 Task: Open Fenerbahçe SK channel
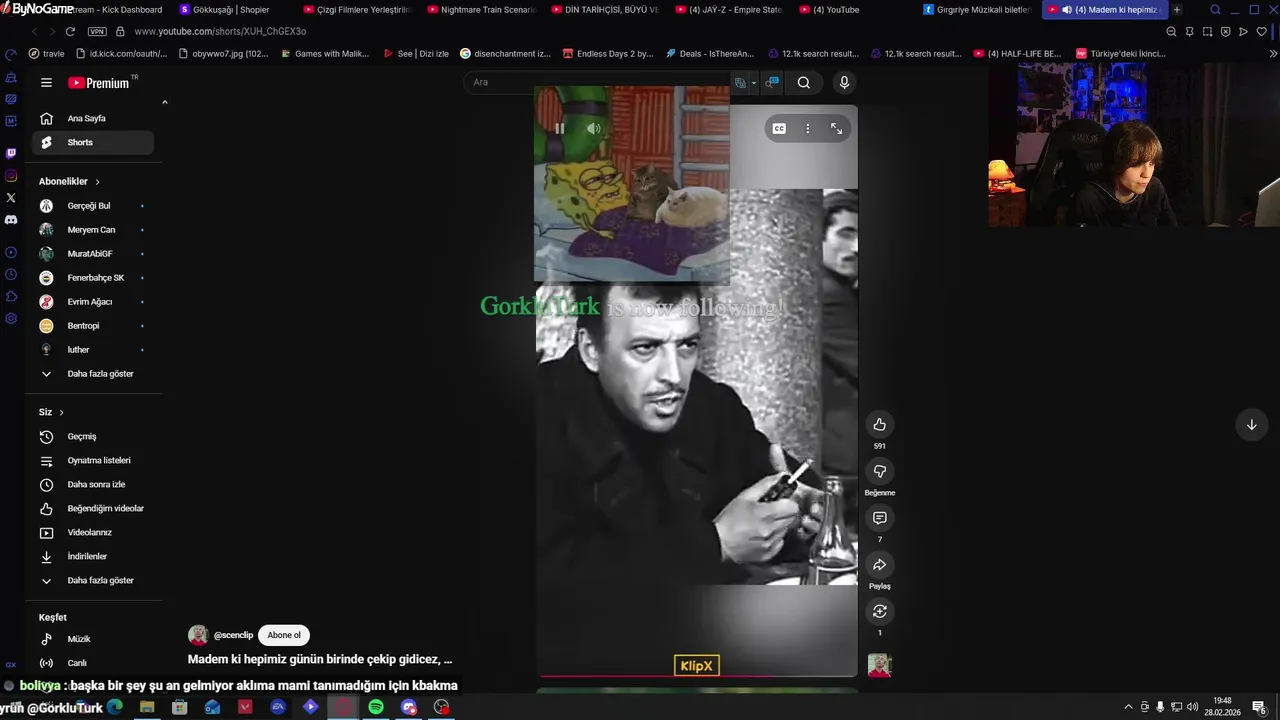[95, 278]
